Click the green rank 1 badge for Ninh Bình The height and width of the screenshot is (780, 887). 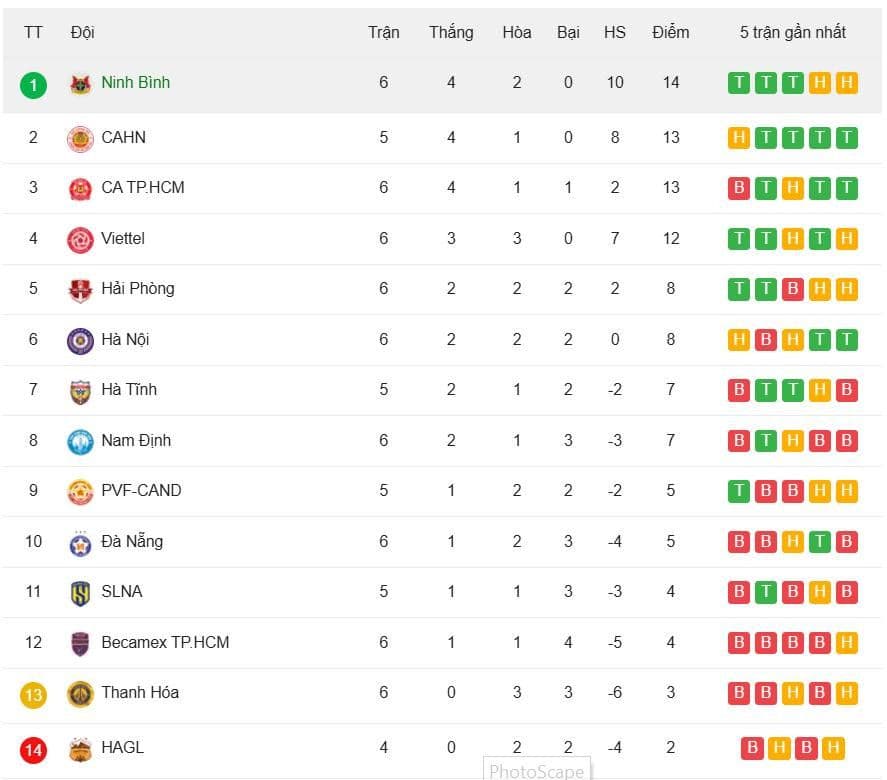33,84
